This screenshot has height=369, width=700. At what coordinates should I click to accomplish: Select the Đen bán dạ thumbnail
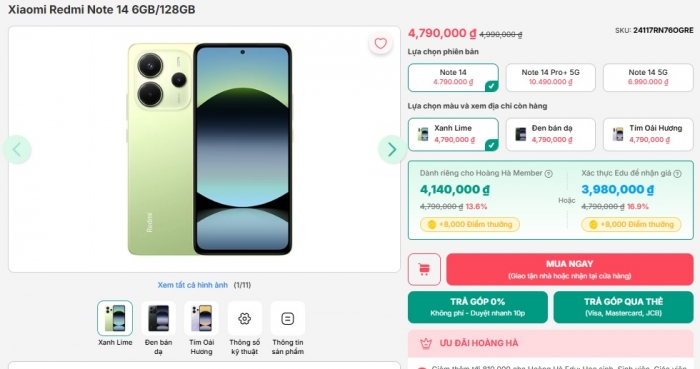click(158, 319)
